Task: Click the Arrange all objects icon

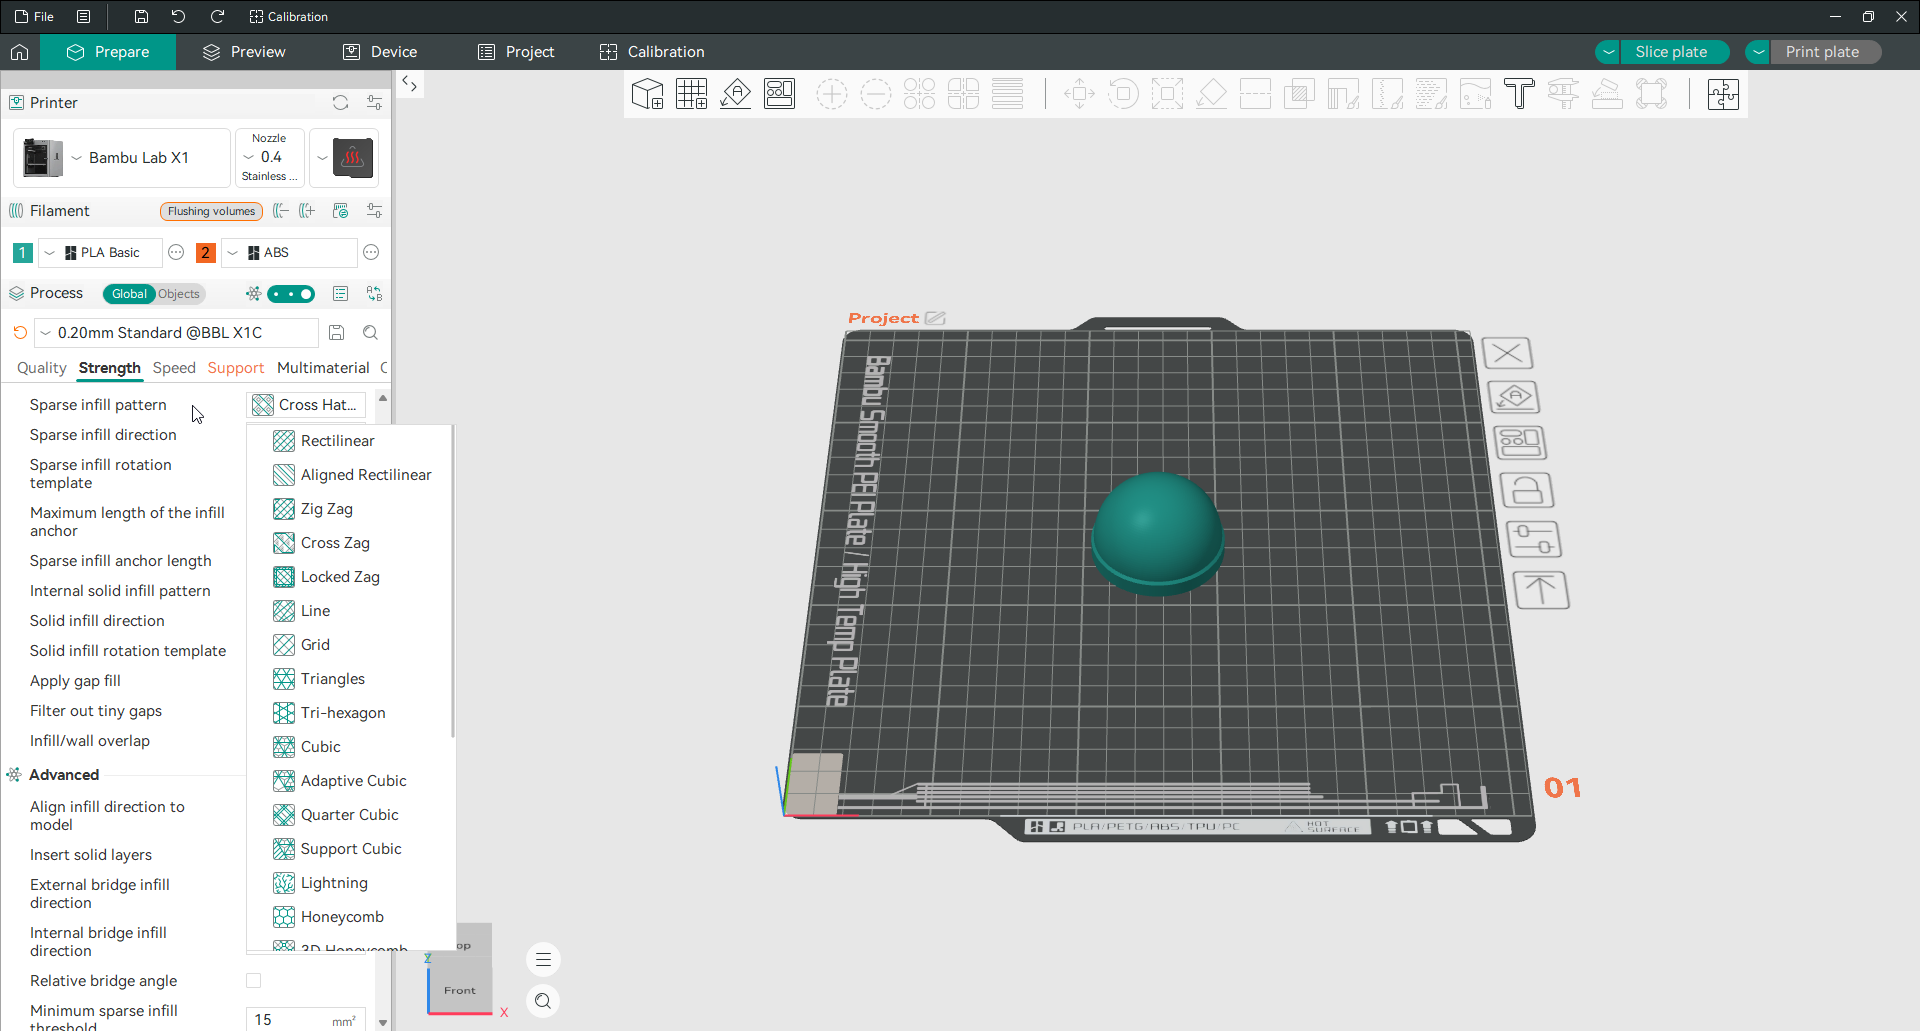Action: pyautogui.click(x=779, y=94)
